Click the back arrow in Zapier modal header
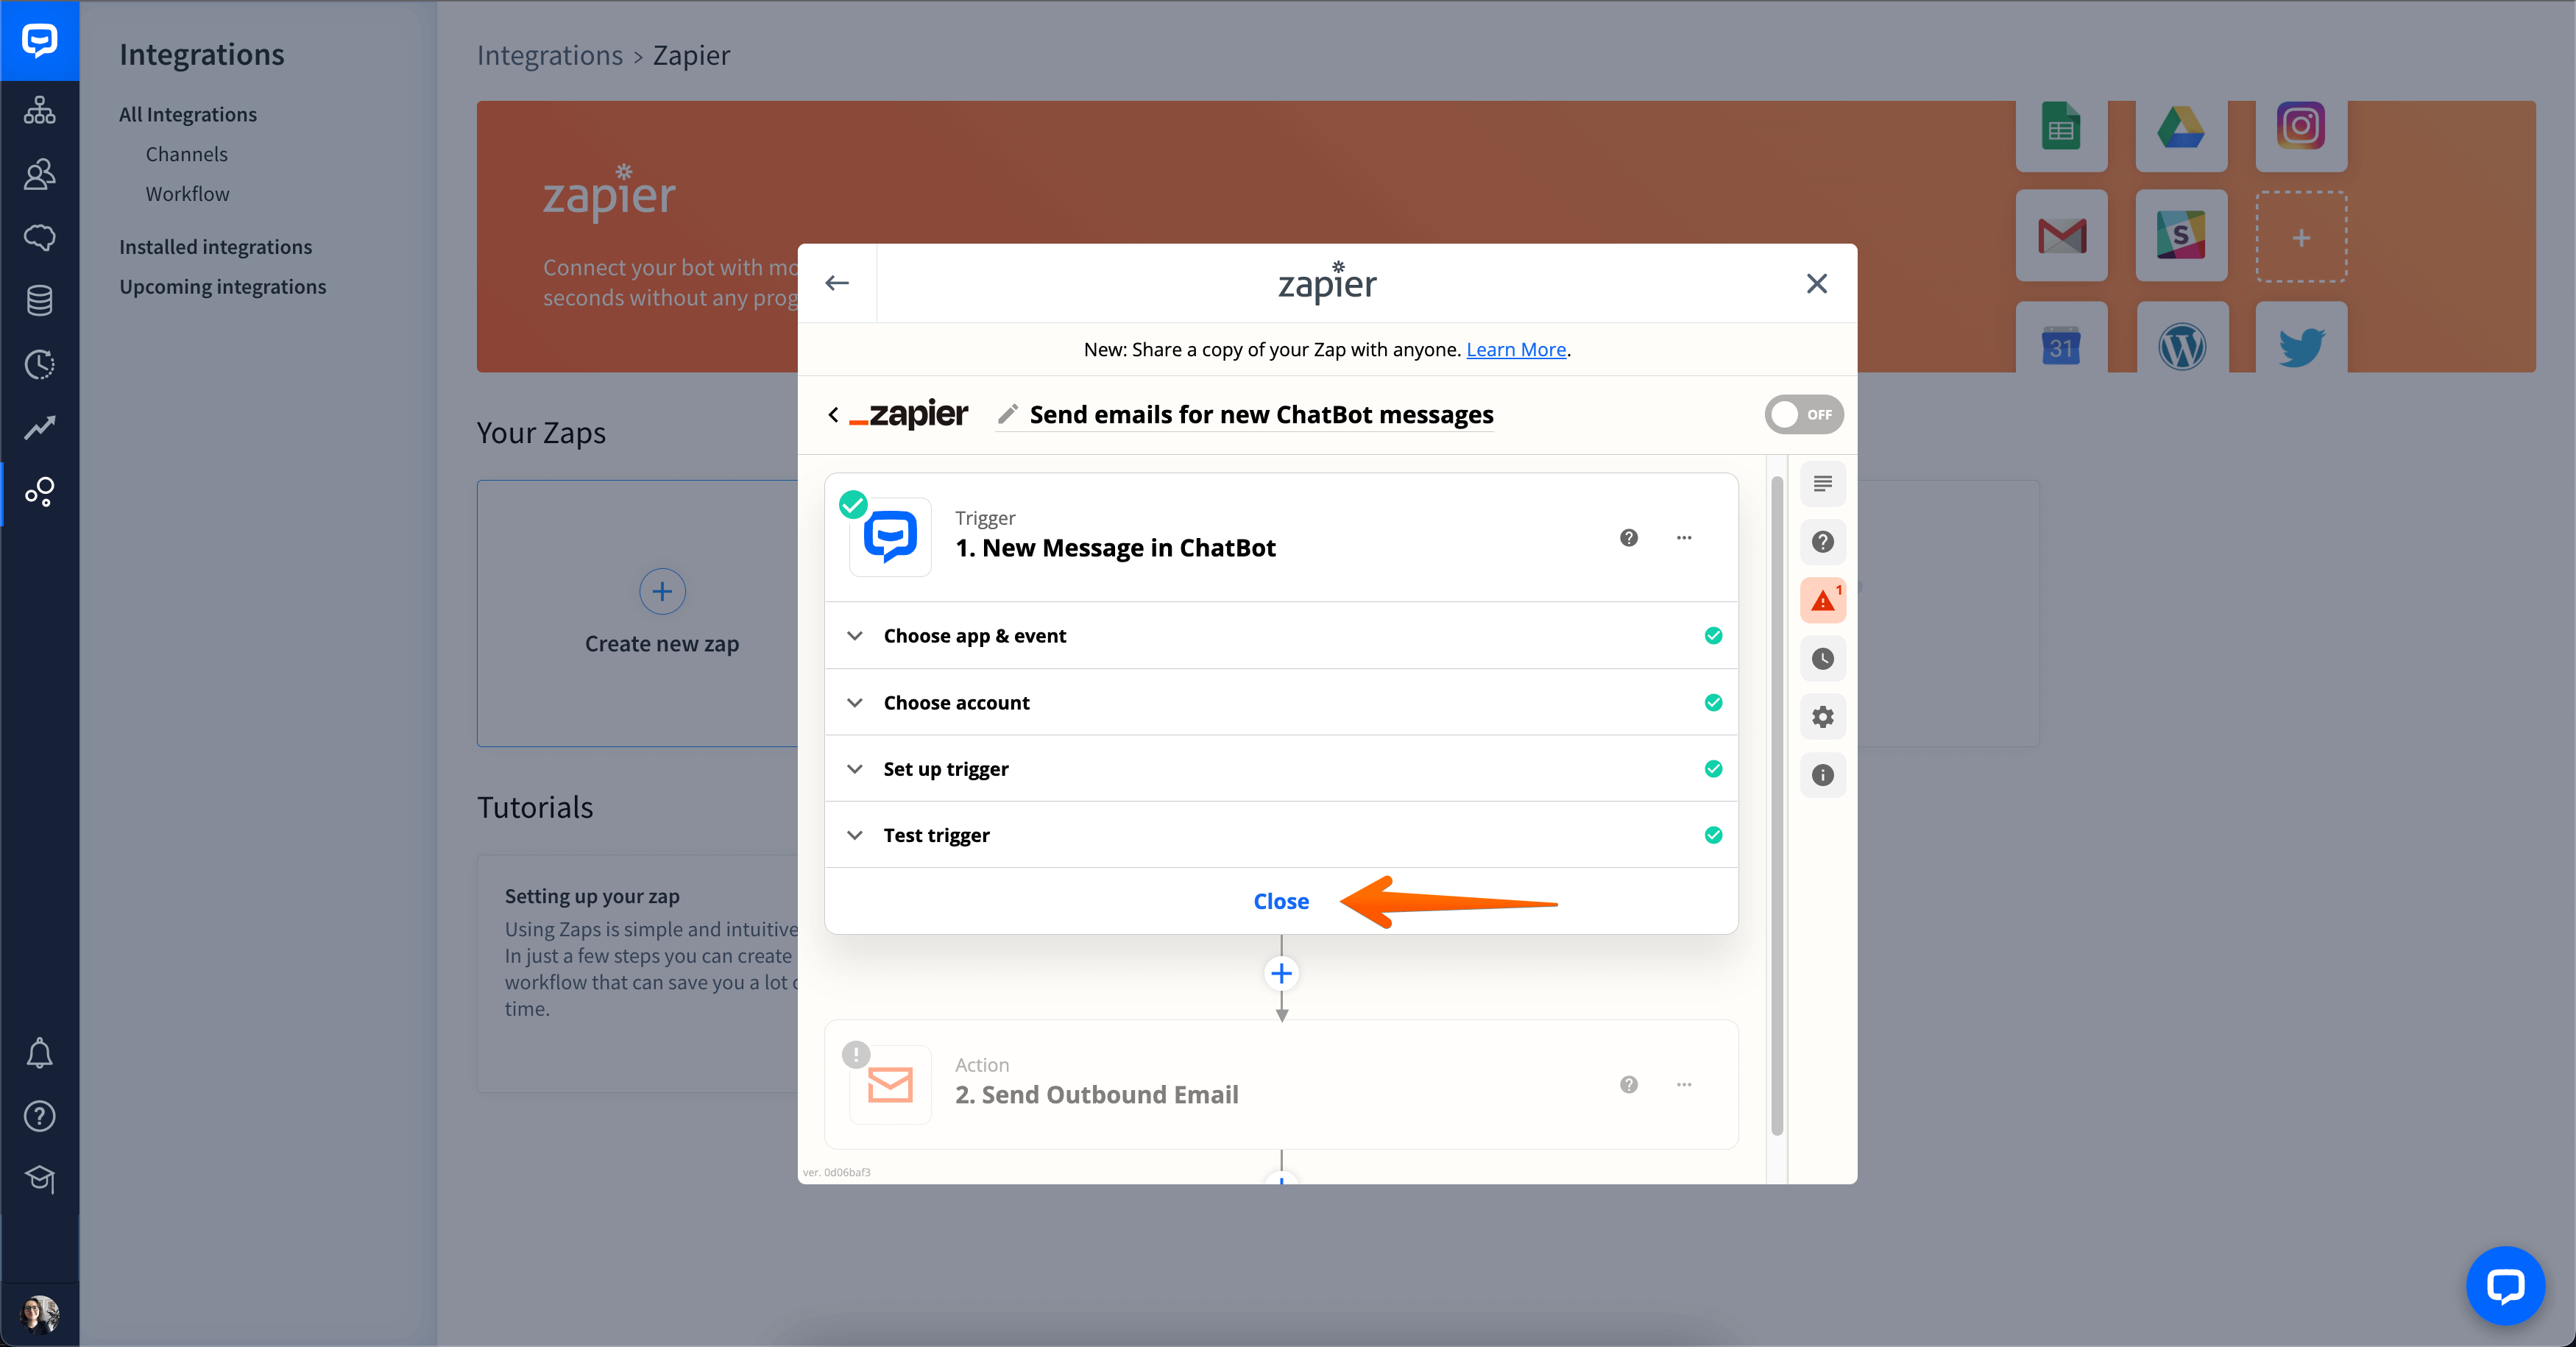This screenshot has height=1347, width=2576. click(x=837, y=283)
